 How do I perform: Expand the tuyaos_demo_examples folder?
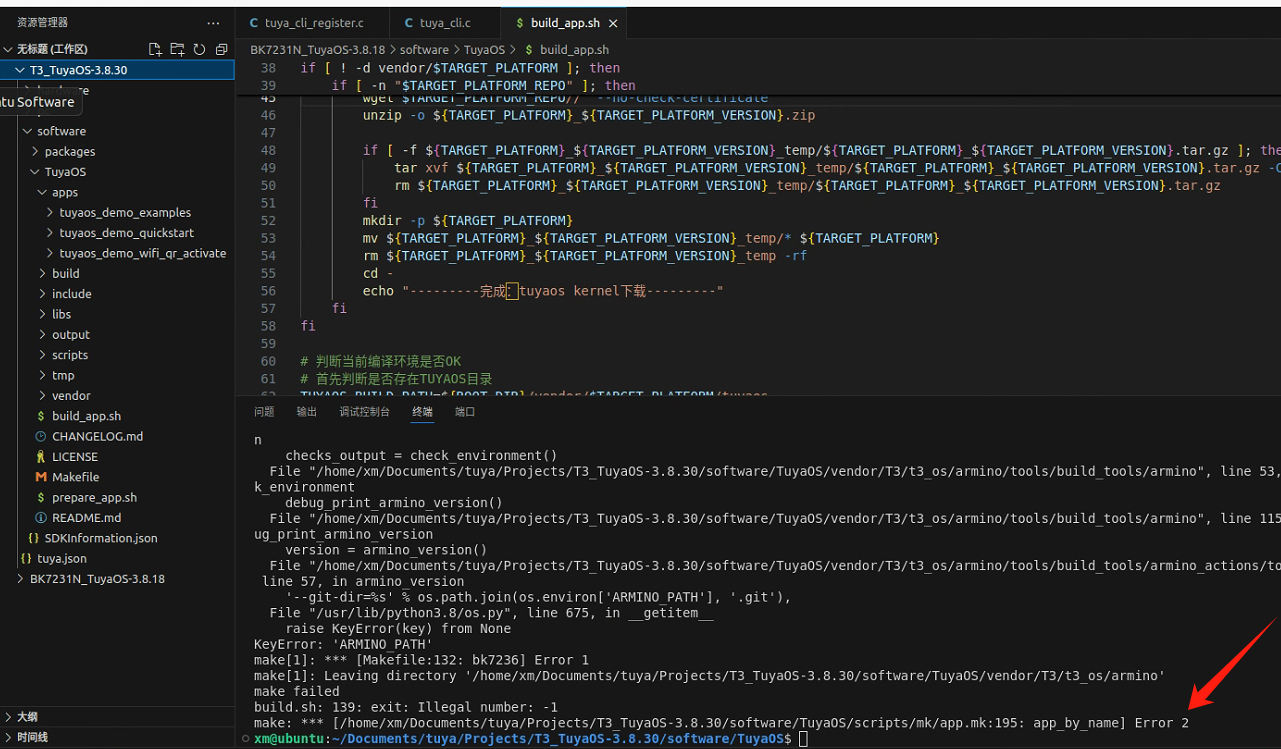(x=117, y=213)
